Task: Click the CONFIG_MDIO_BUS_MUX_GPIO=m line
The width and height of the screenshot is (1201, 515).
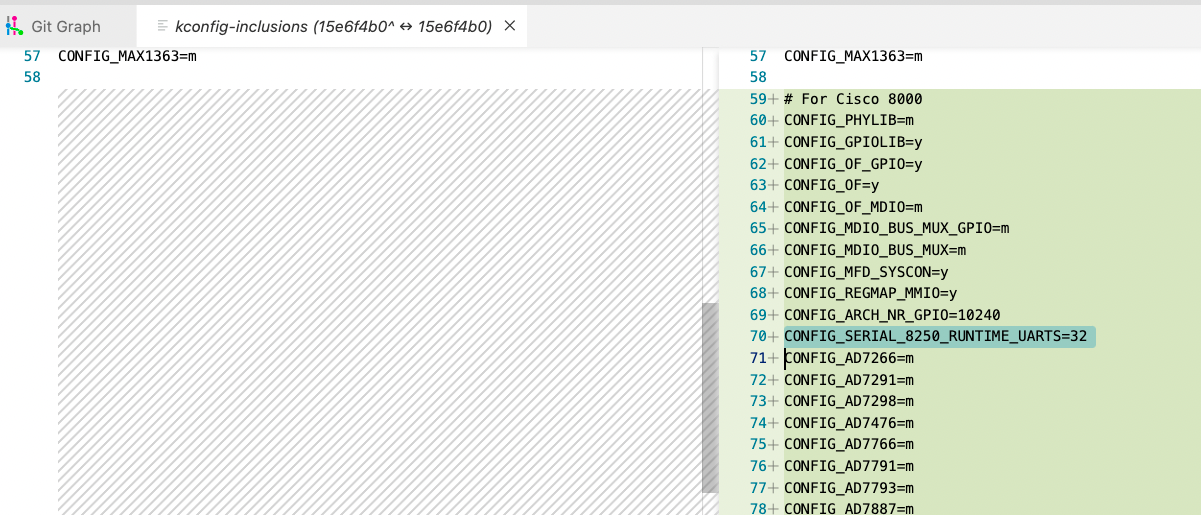Action: pos(897,228)
